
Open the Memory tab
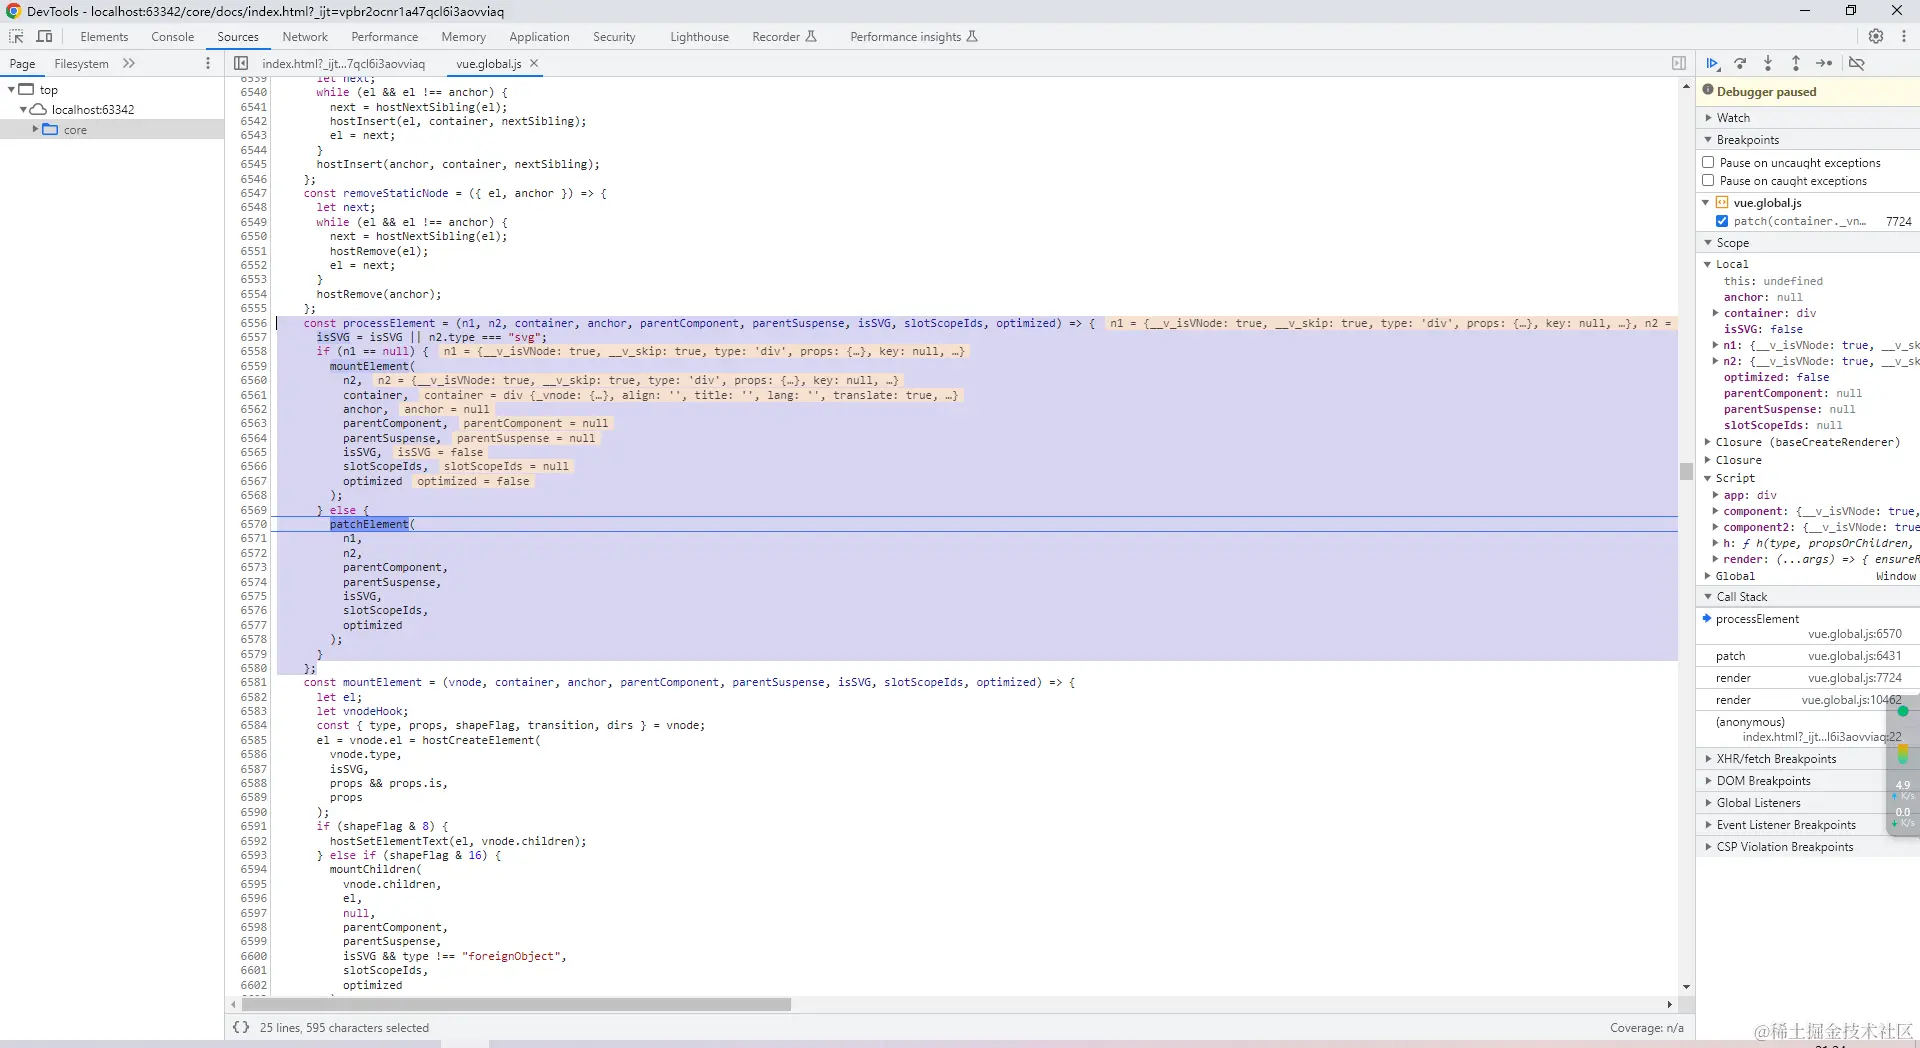pos(463,37)
